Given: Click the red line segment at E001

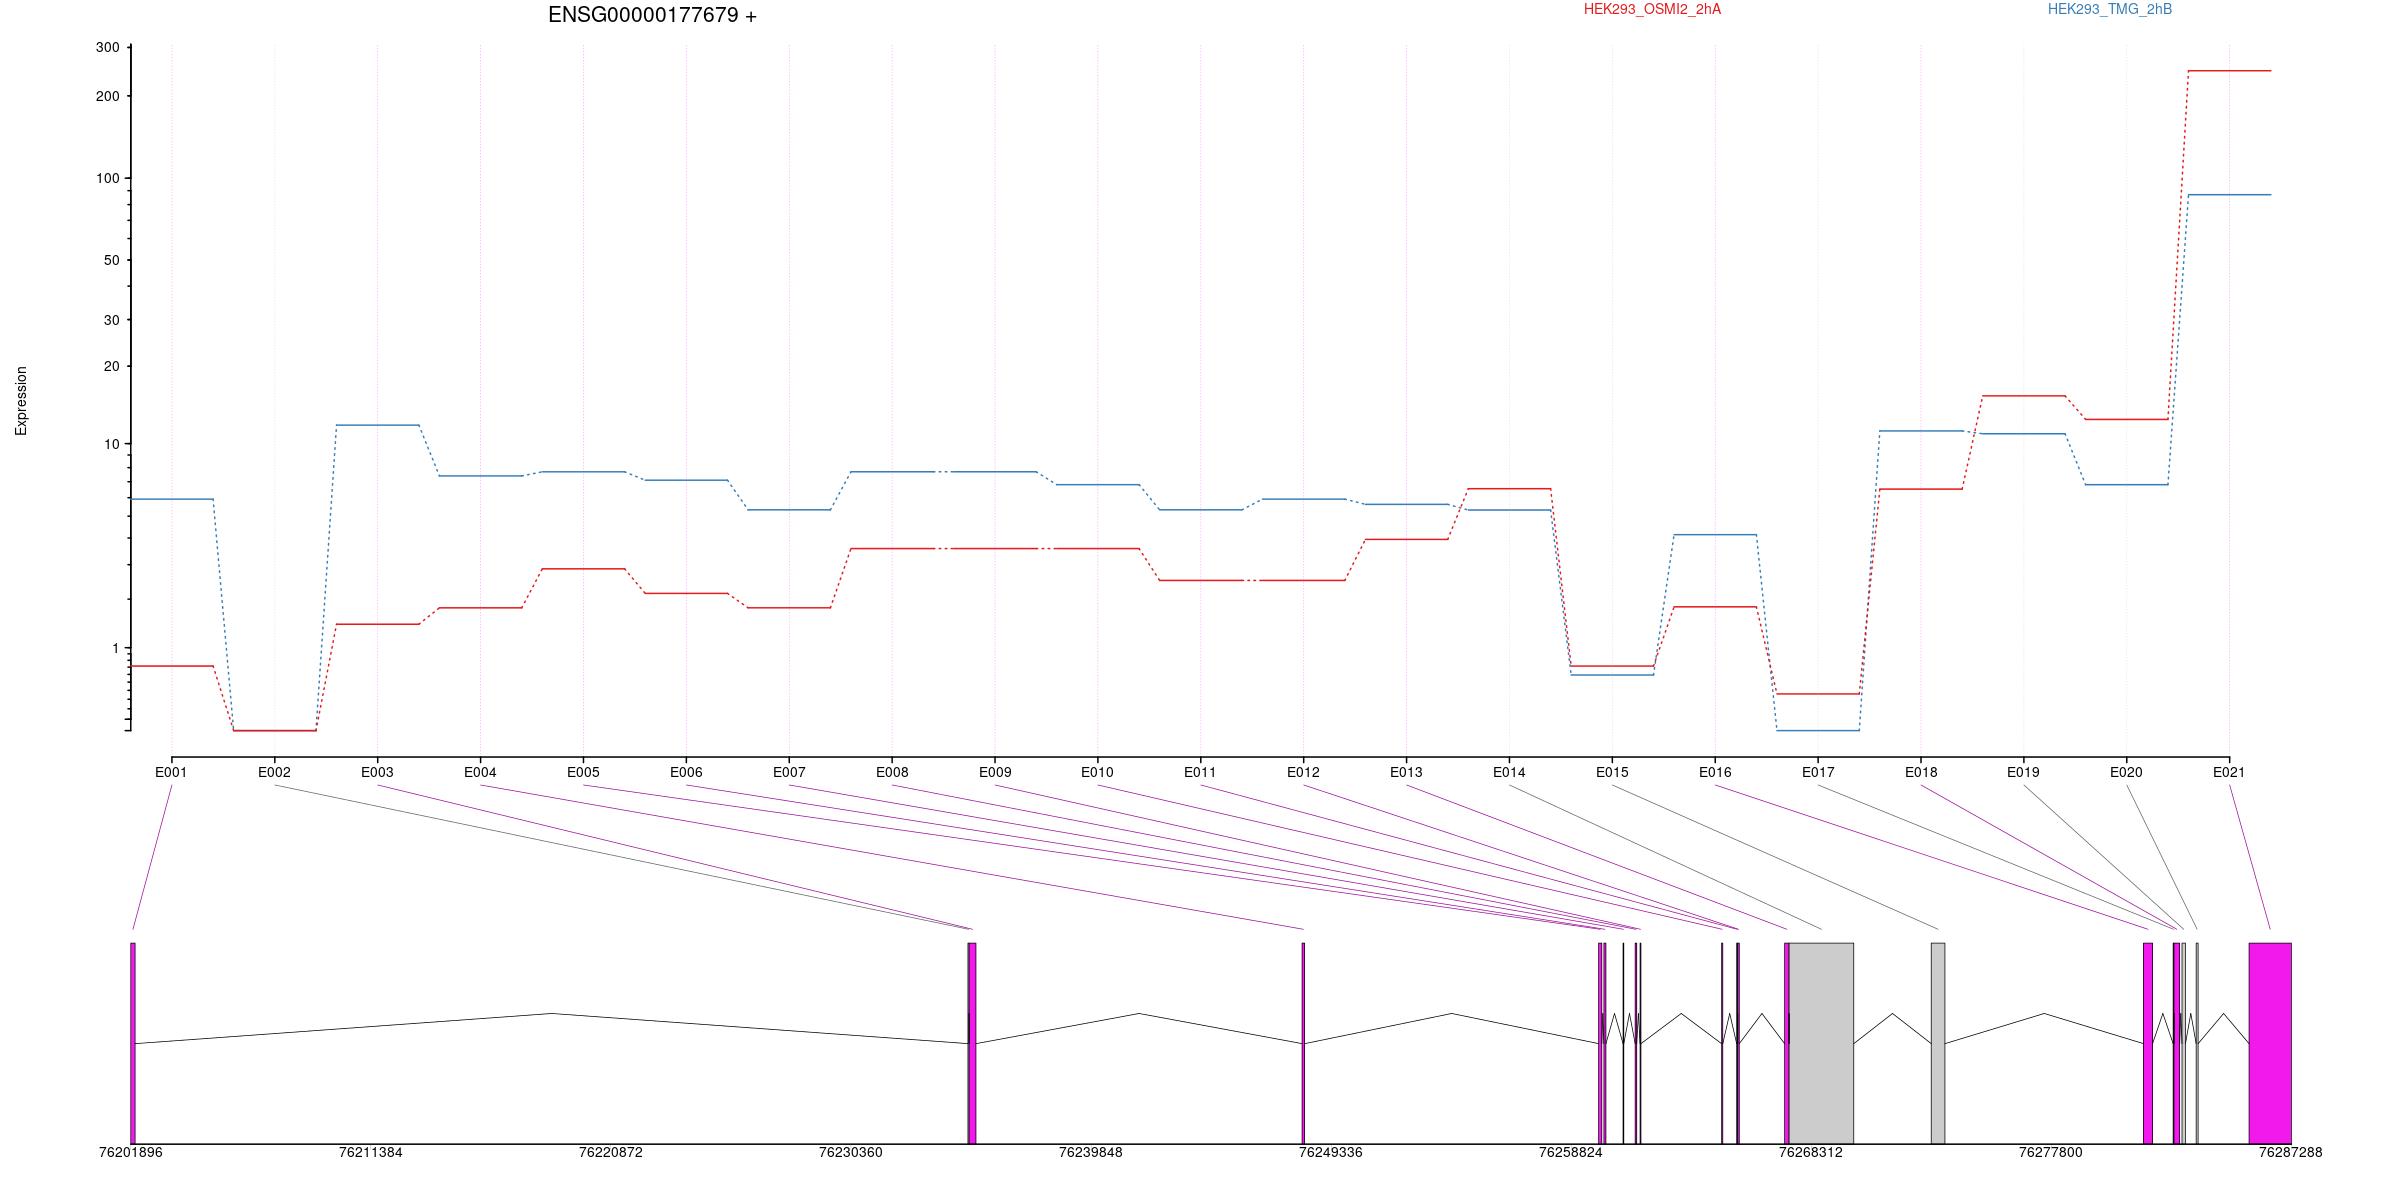Looking at the screenshot, I should (x=171, y=666).
